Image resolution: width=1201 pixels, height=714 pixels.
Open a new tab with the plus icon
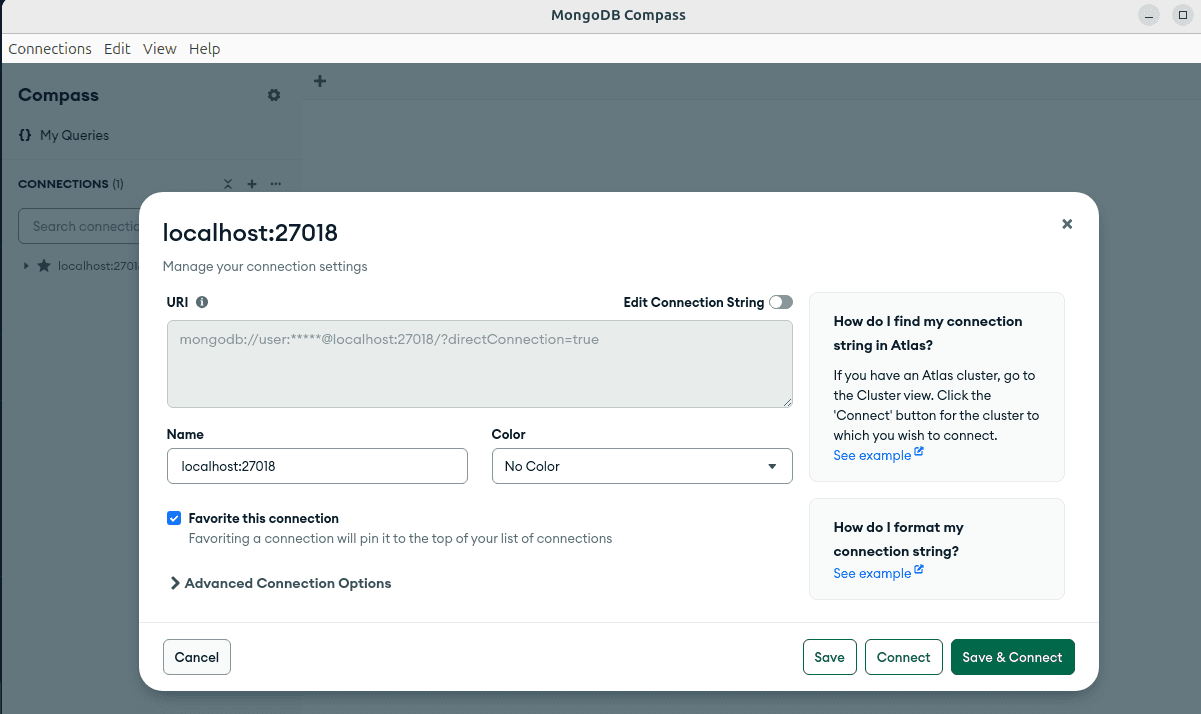point(319,80)
